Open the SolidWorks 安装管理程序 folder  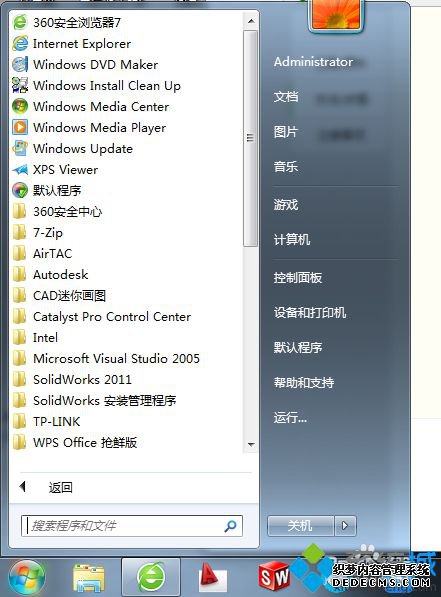coord(94,400)
